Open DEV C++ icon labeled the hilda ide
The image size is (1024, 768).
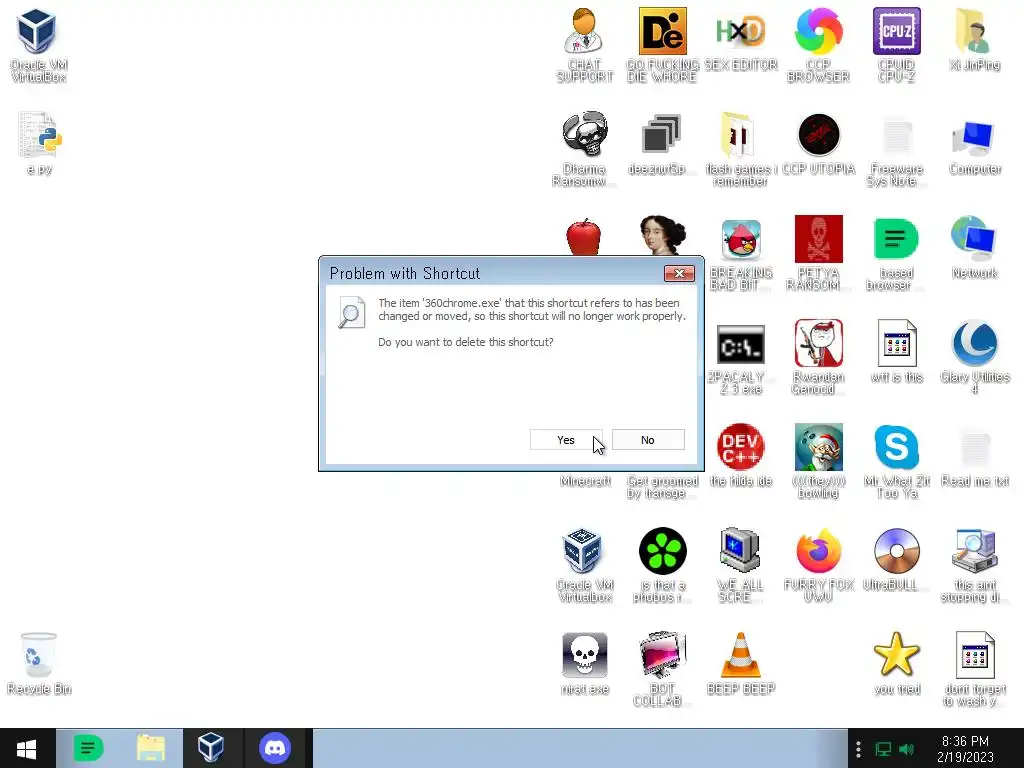741,455
